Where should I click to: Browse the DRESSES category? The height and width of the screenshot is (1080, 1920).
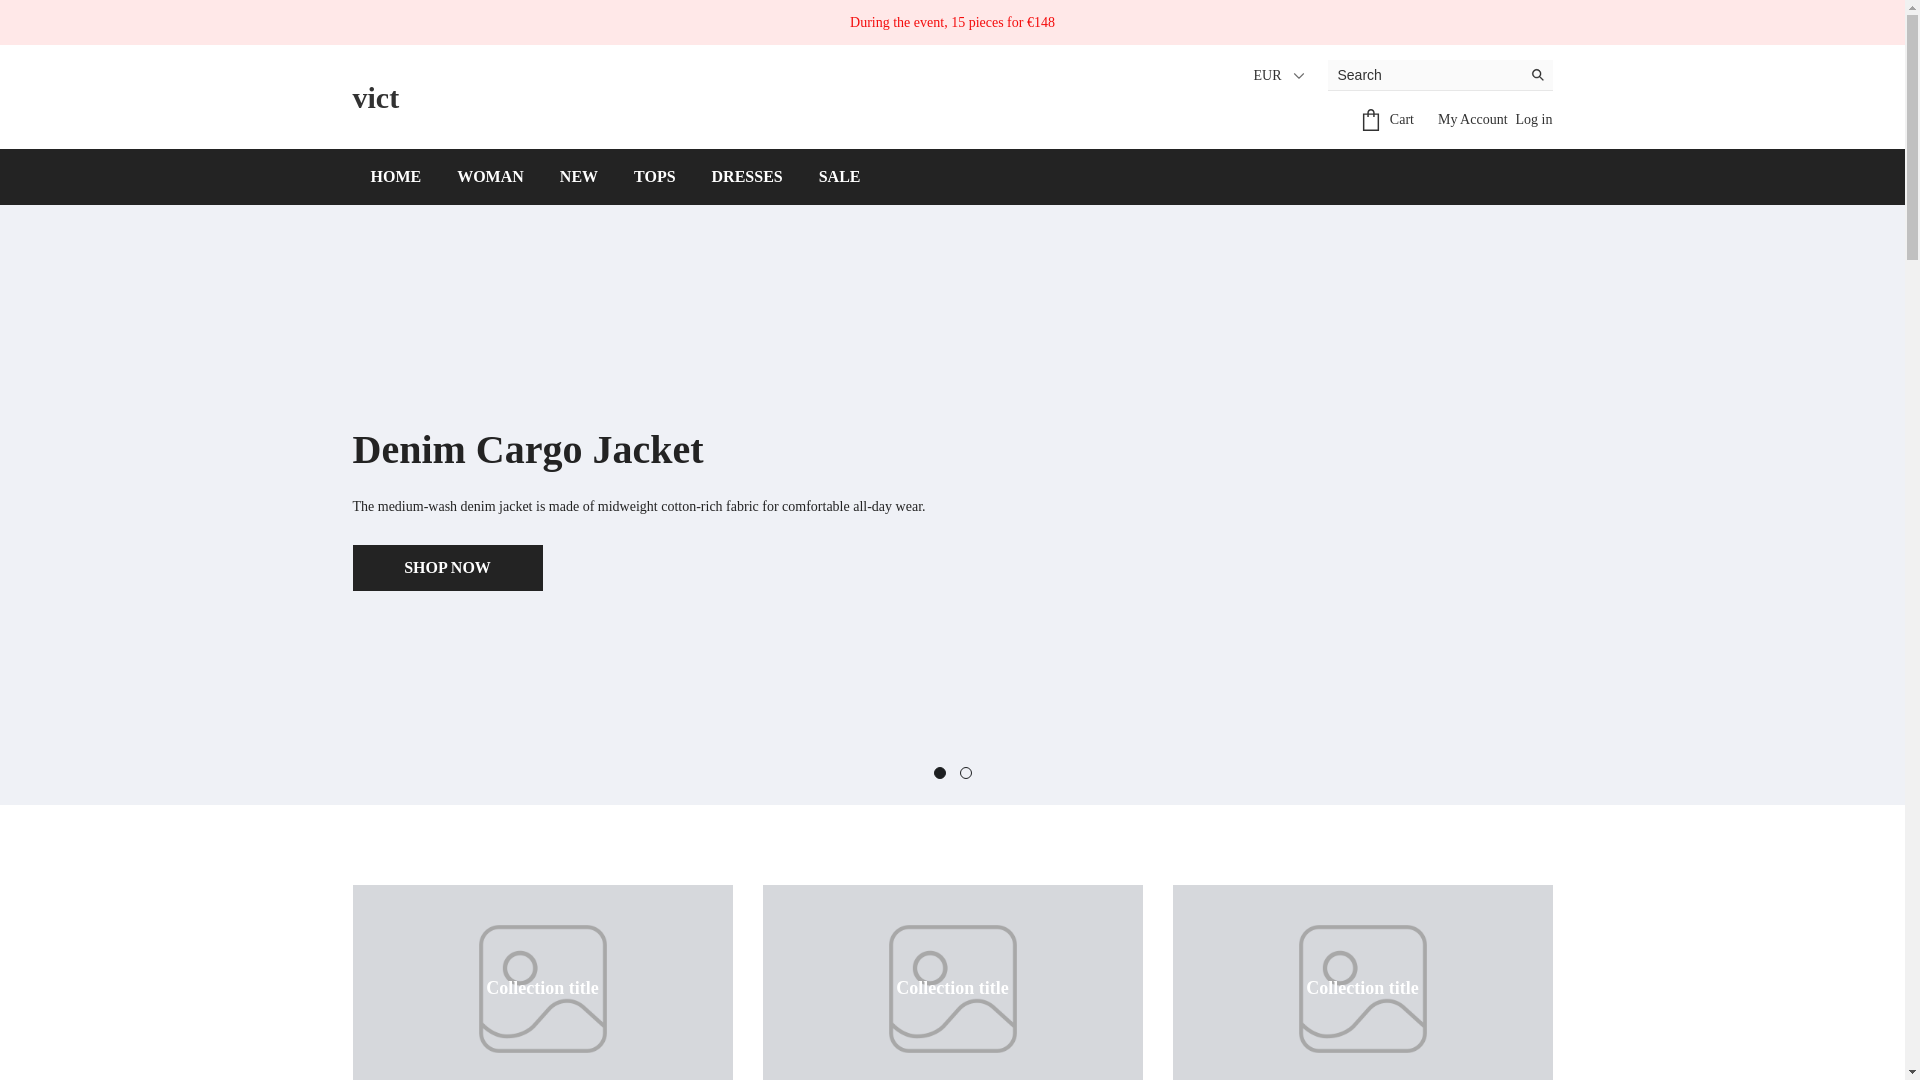click(x=746, y=177)
